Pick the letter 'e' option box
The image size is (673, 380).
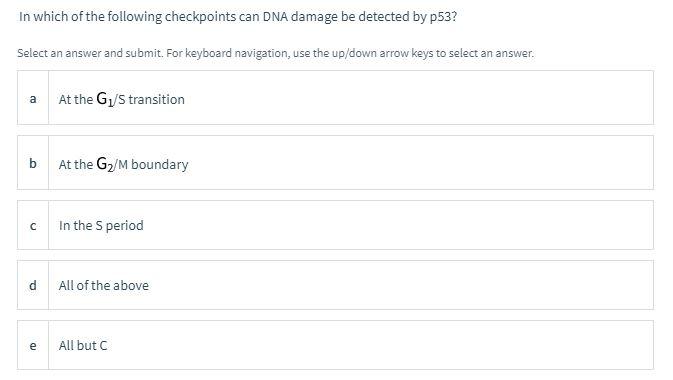point(33,345)
